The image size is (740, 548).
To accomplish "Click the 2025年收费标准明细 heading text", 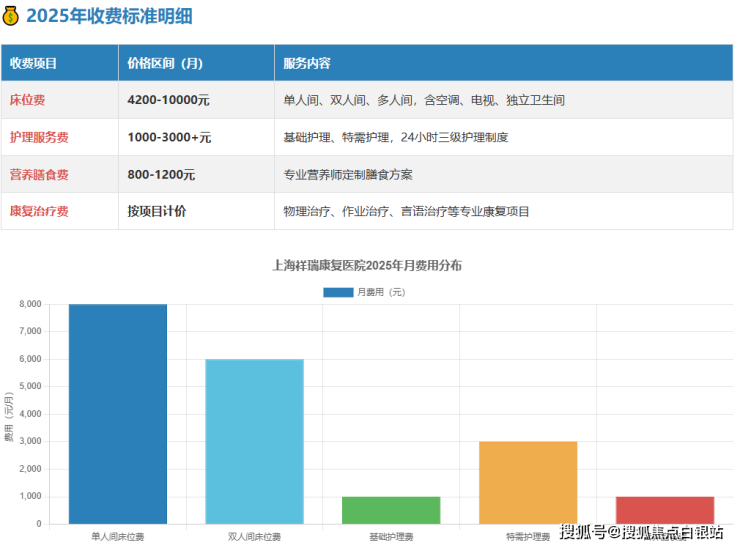I will click(x=110, y=16).
